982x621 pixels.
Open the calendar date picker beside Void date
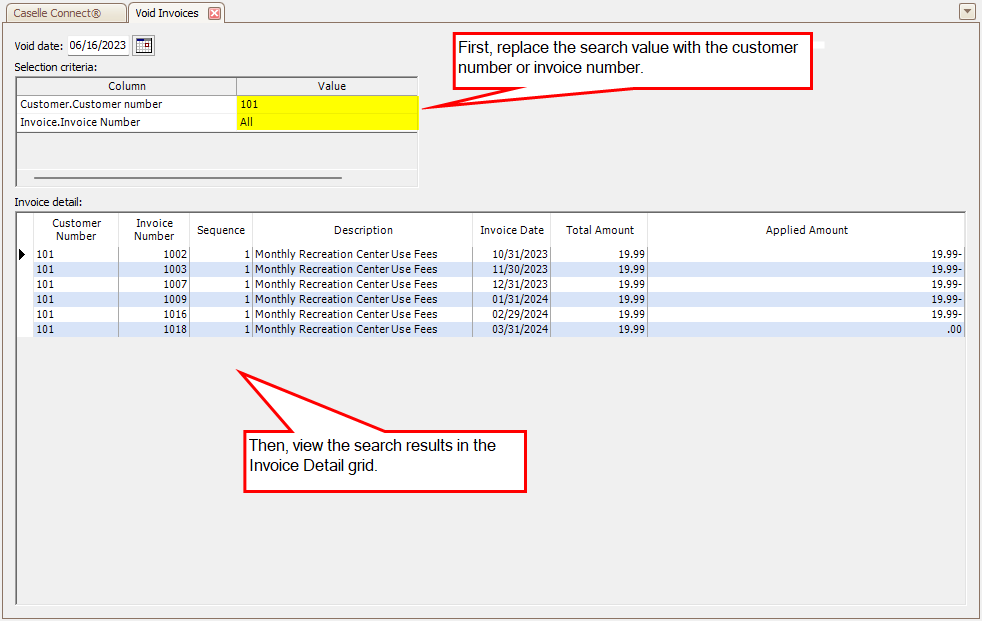[x=142, y=45]
